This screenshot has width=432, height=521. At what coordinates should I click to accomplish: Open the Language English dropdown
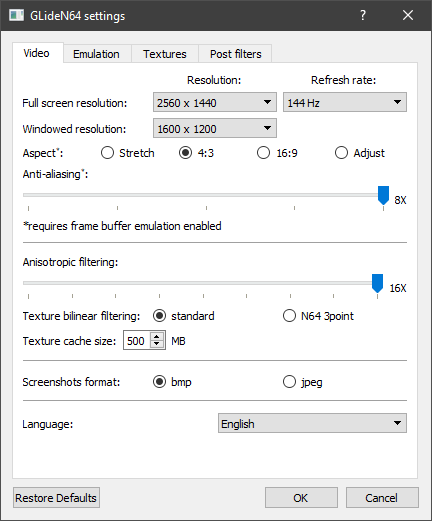pos(312,423)
